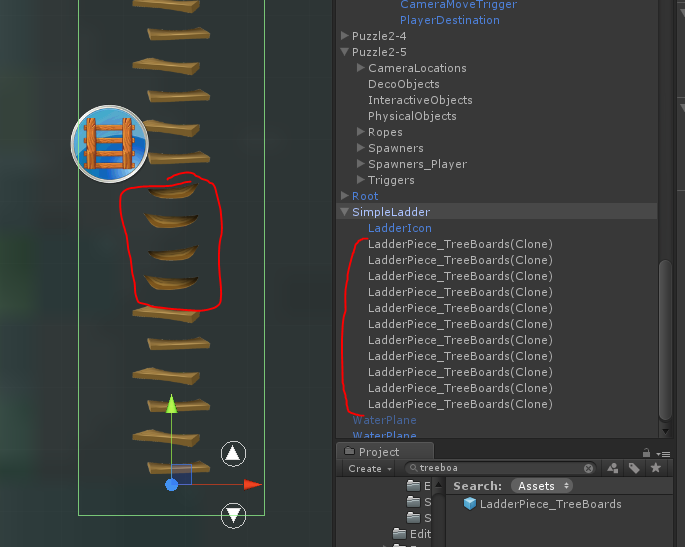The height and width of the screenshot is (547, 685).
Task: Open the search by type filter
Action: pos(612,468)
